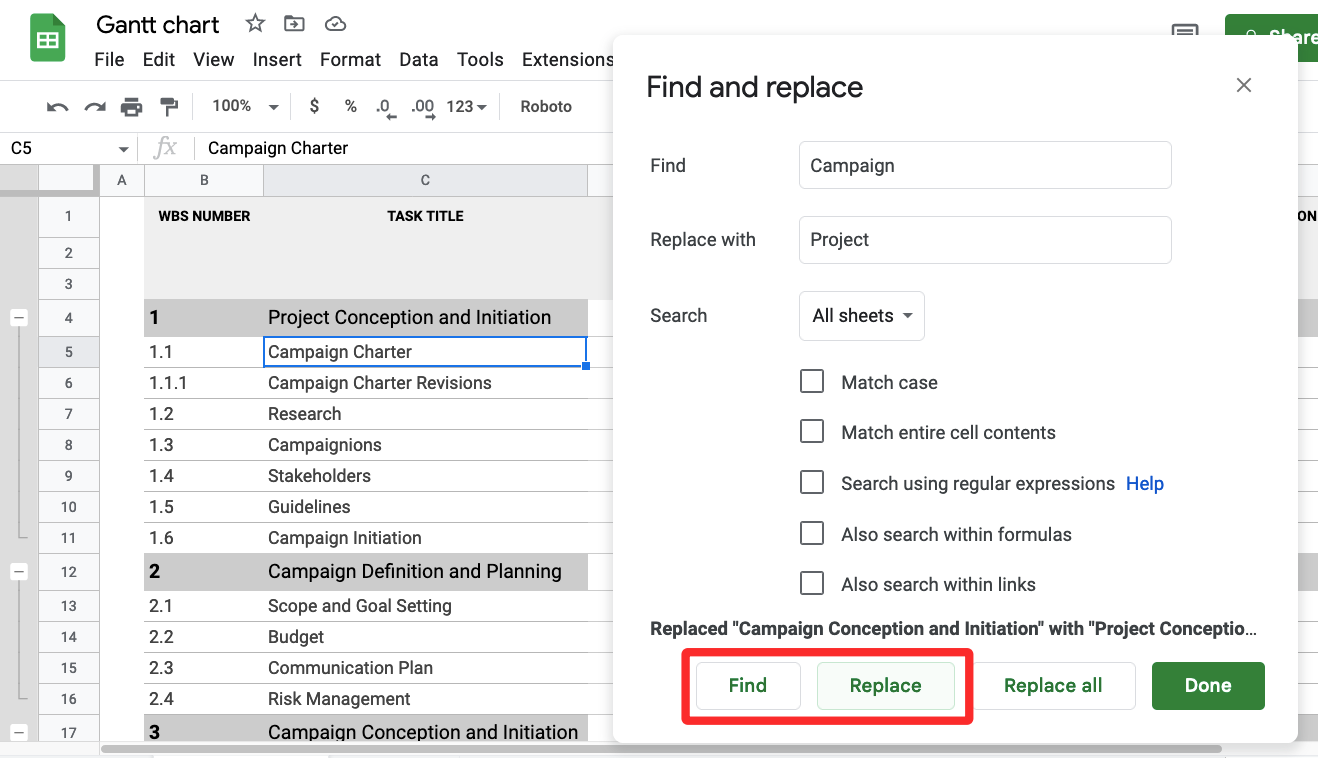Open the 123 number format dropdown
The width and height of the screenshot is (1318, 758).
(466, 106)
